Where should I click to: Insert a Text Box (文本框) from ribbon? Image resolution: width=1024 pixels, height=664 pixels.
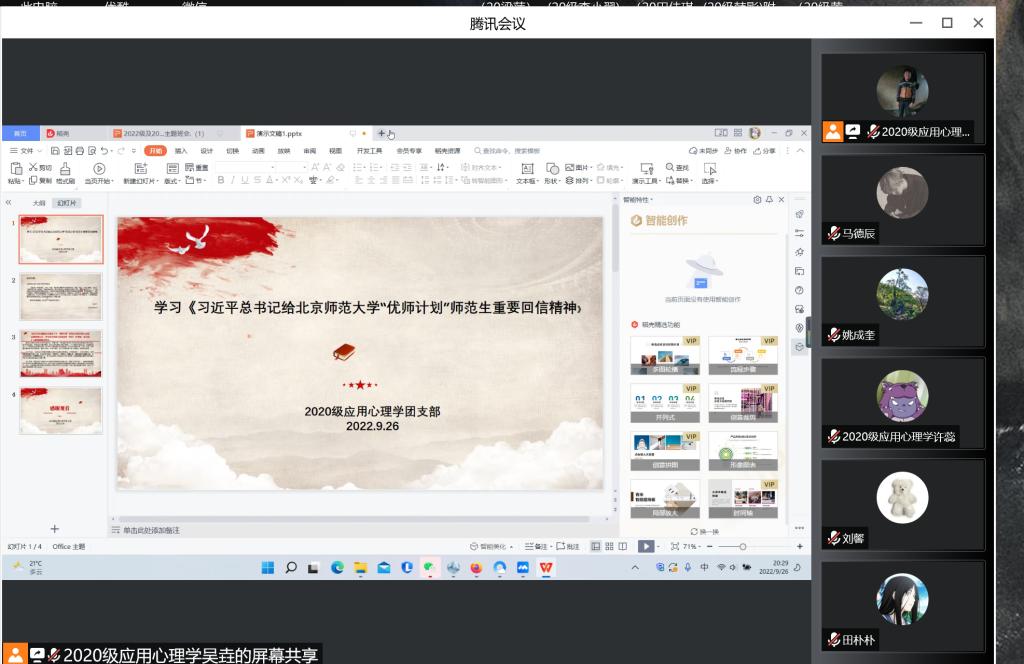click(526, 170)
